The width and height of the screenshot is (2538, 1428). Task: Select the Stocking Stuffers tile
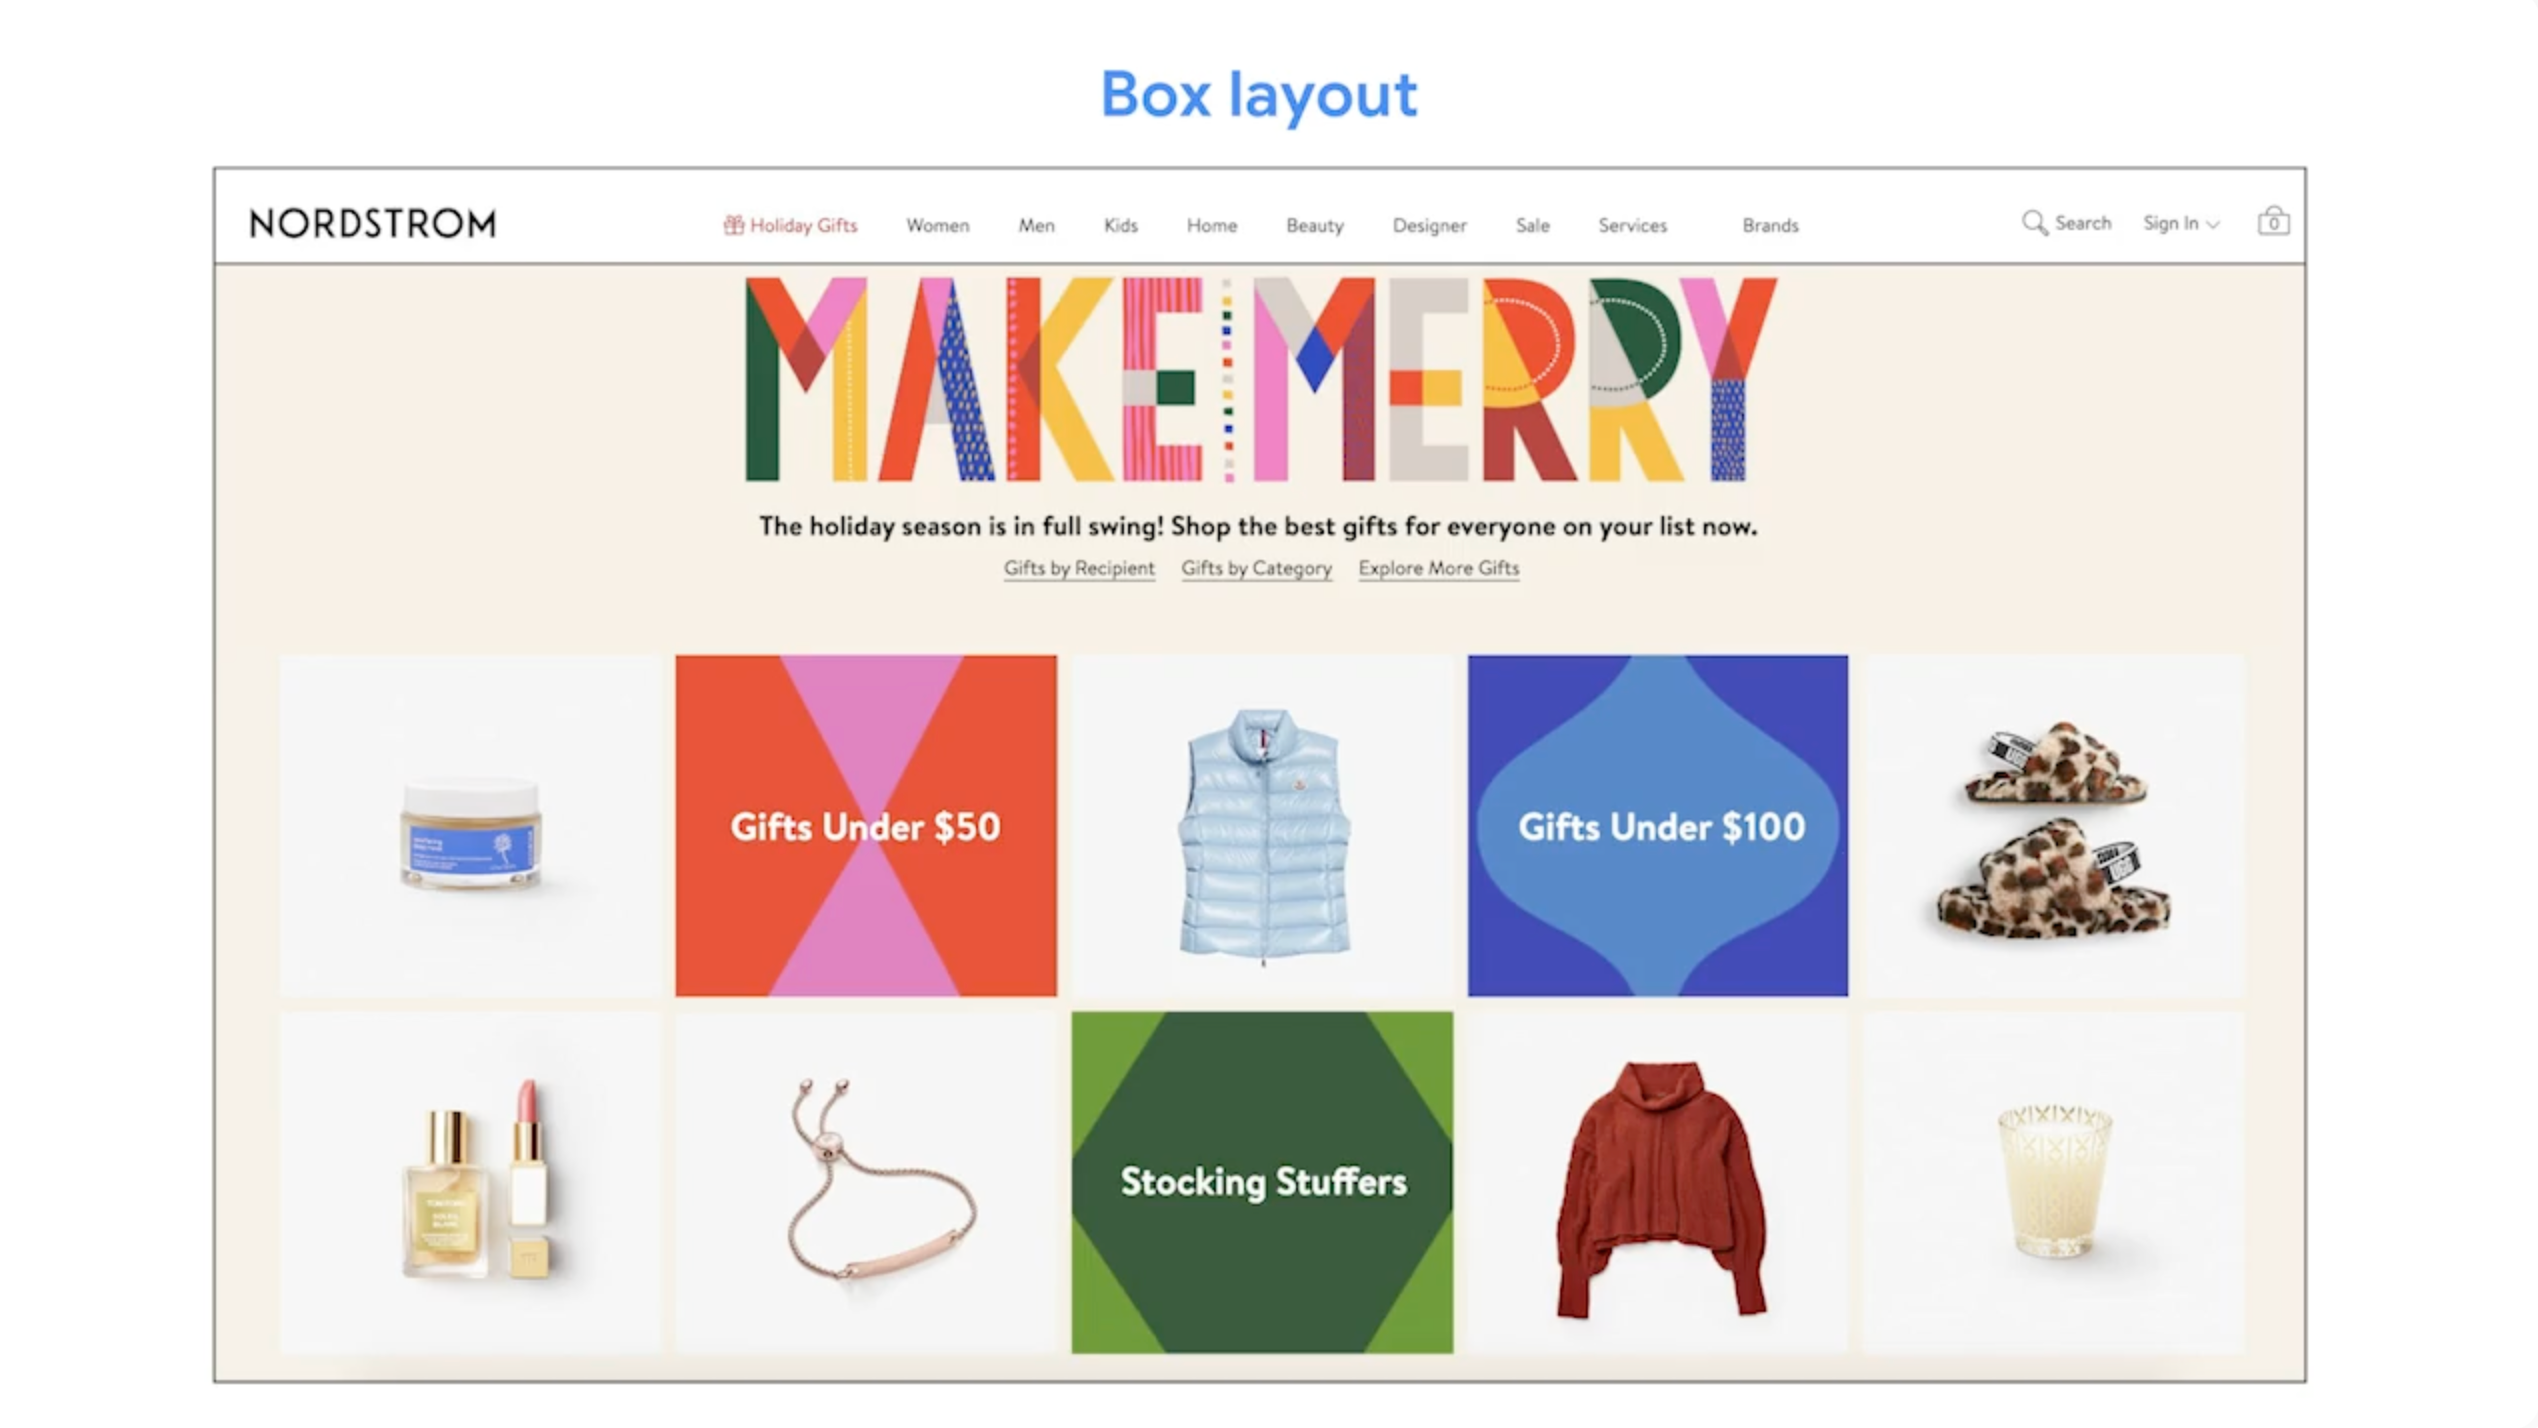point(1262,1182)
